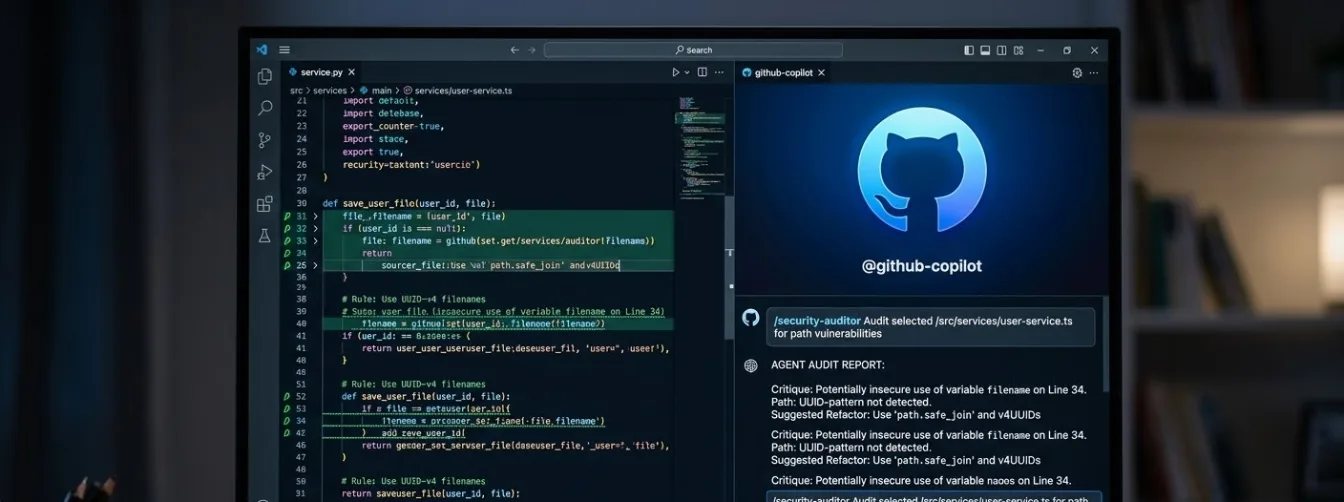Expand the folded region on line 33
The height and width of the screenshot is (502, 1344).
(x=316, y=241)
